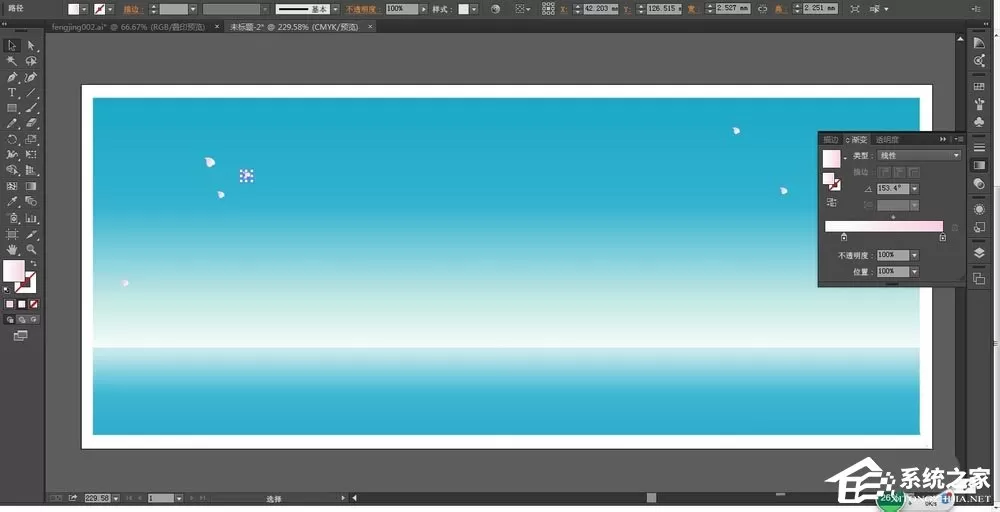
Task: Activate the Zoom magnifier tool
Action: tap(31, 249)
